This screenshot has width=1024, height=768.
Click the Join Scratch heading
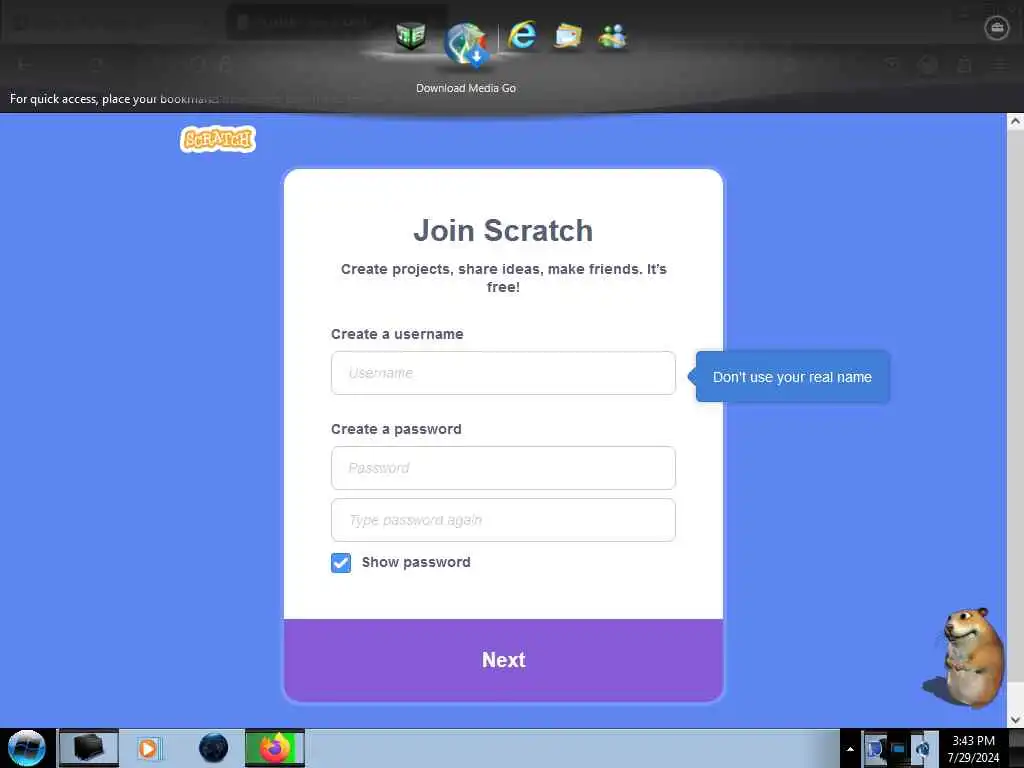[503, 231]
